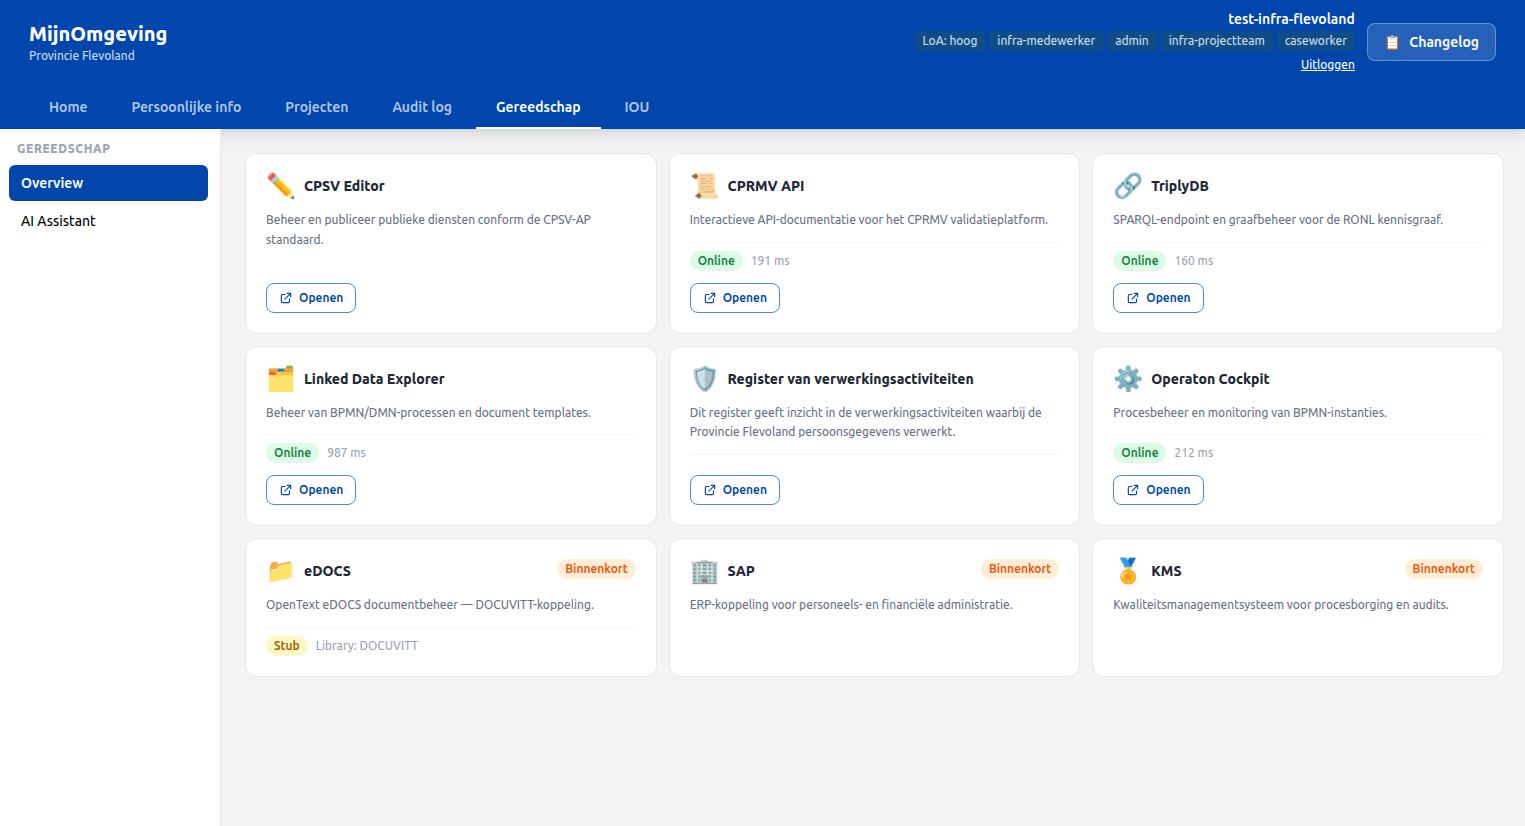The height and width of the screenshot is (826, 1525).
Task: Select the shield icon on the Register van verwerkingsactiviteiten card
Action: pos(705,378)
